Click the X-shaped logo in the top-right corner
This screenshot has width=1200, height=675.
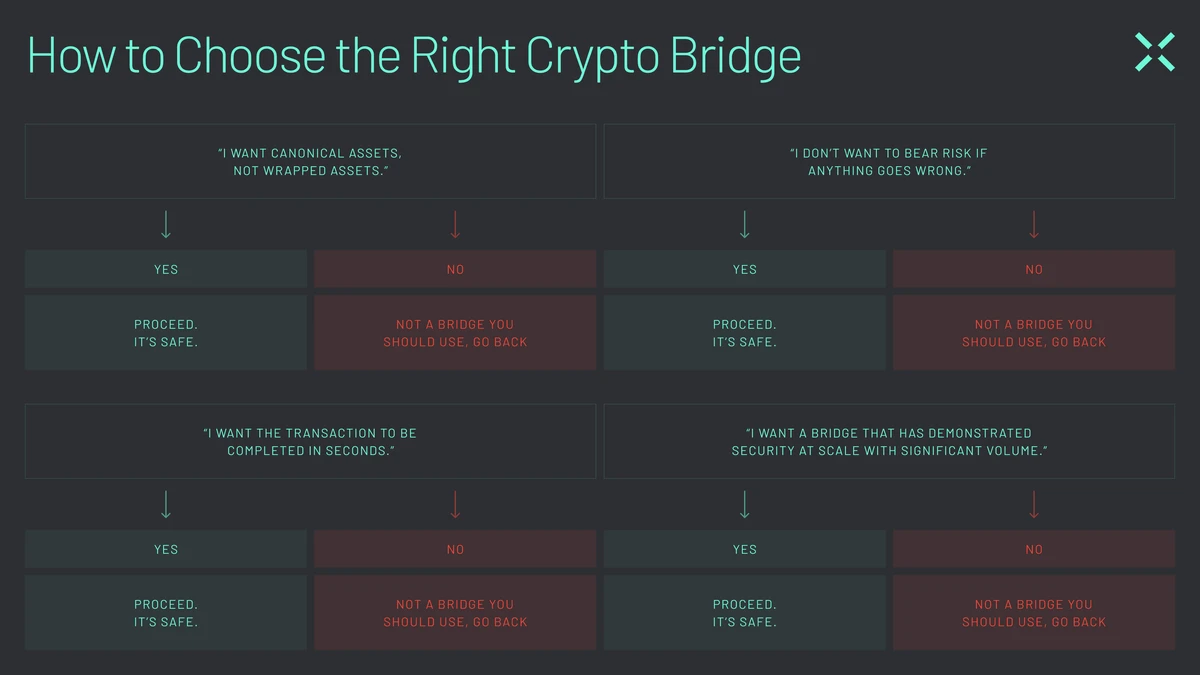click(1155, 52)
